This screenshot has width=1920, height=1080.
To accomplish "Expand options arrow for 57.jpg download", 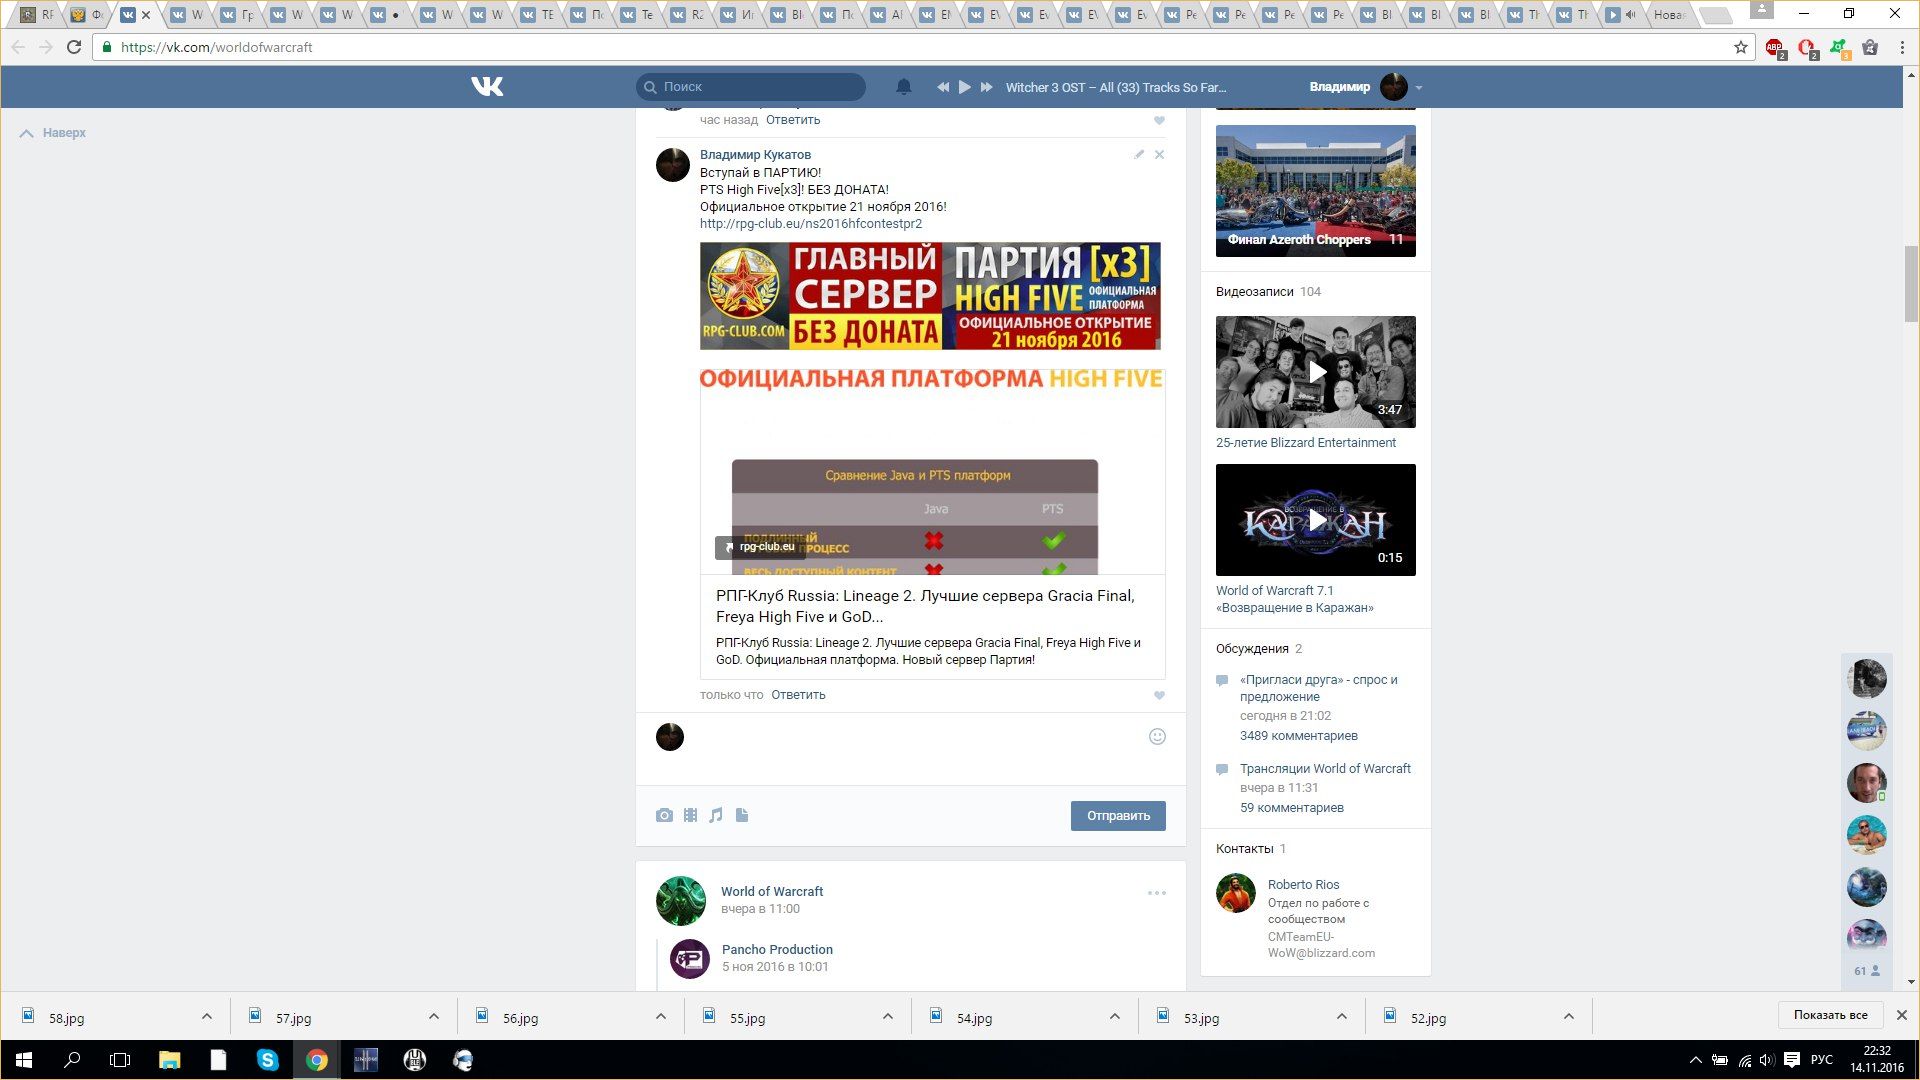I will (434, 1017).
